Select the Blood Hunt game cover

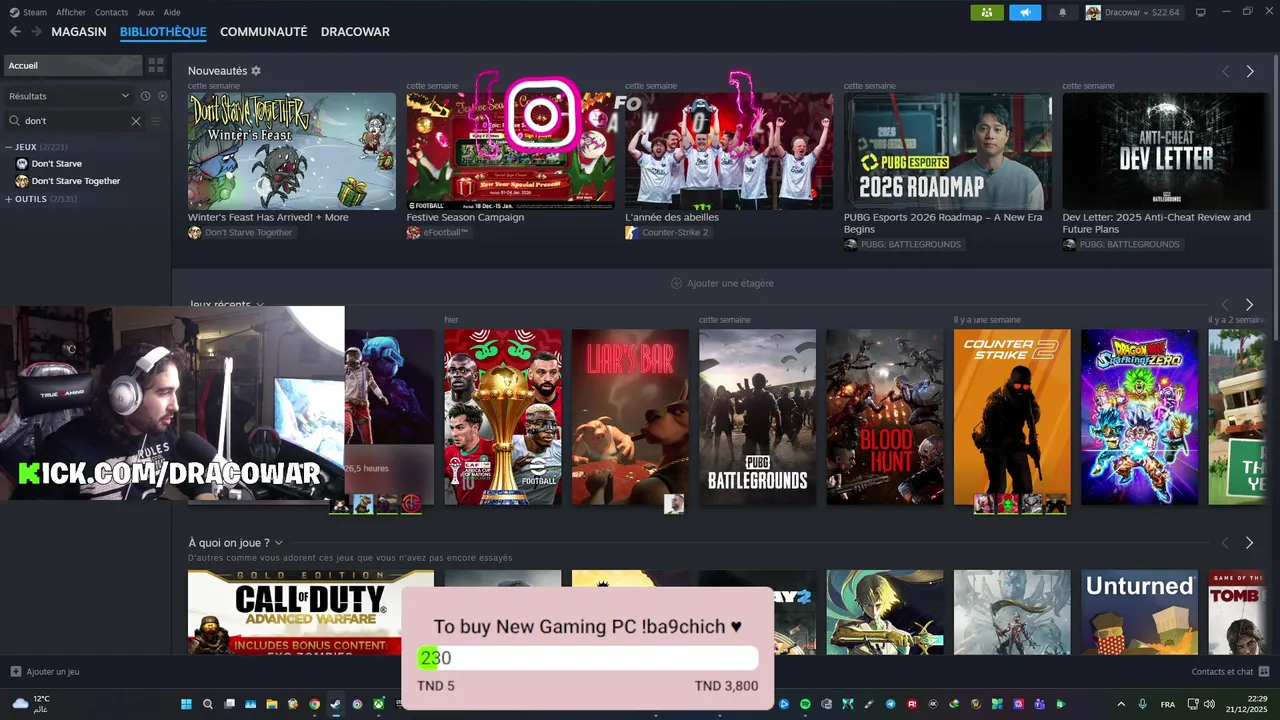click(x=885, y=417)
